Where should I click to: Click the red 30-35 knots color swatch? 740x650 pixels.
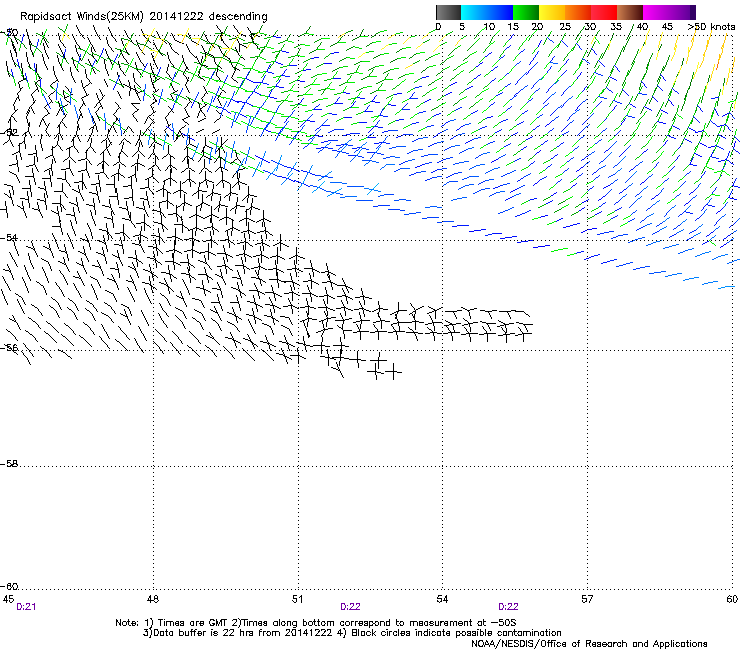coord(604,12)
